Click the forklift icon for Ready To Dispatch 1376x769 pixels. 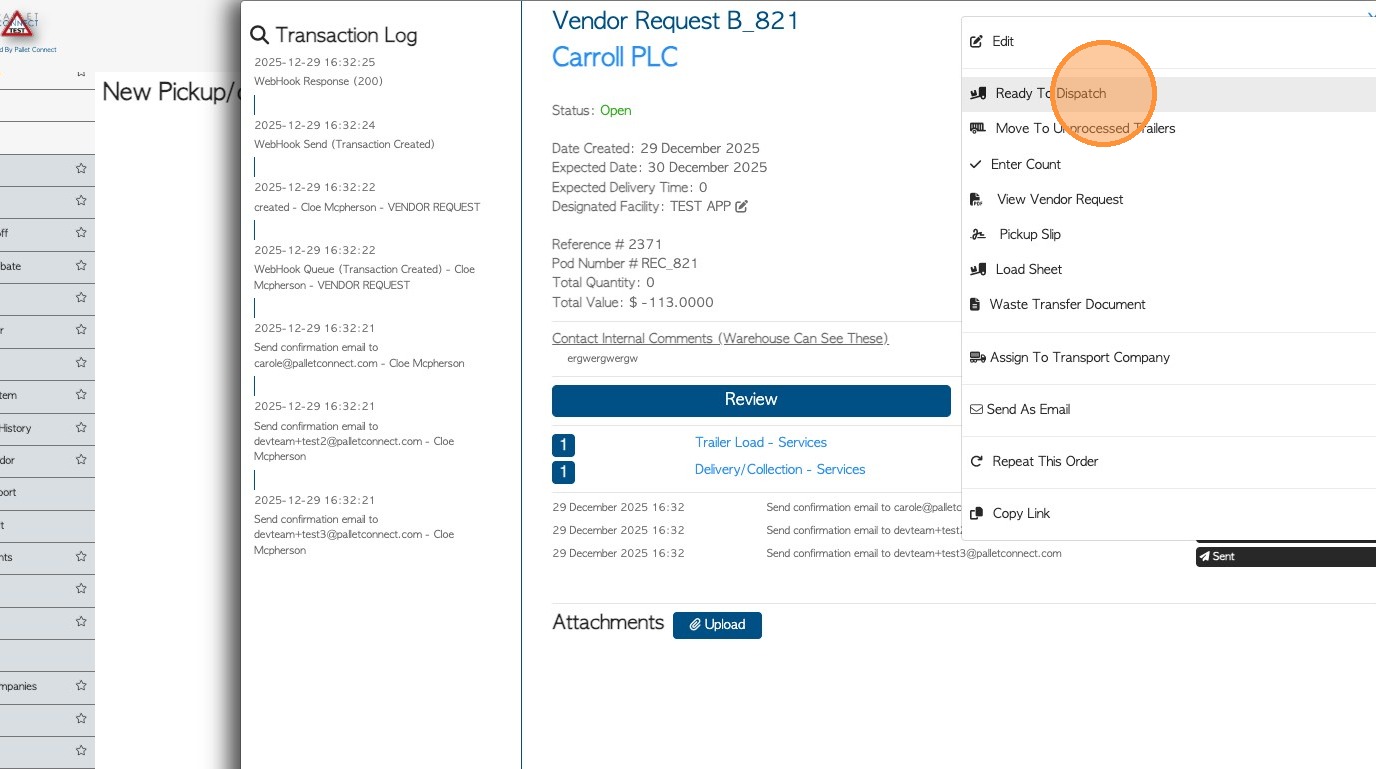click(x=978, y=94)
